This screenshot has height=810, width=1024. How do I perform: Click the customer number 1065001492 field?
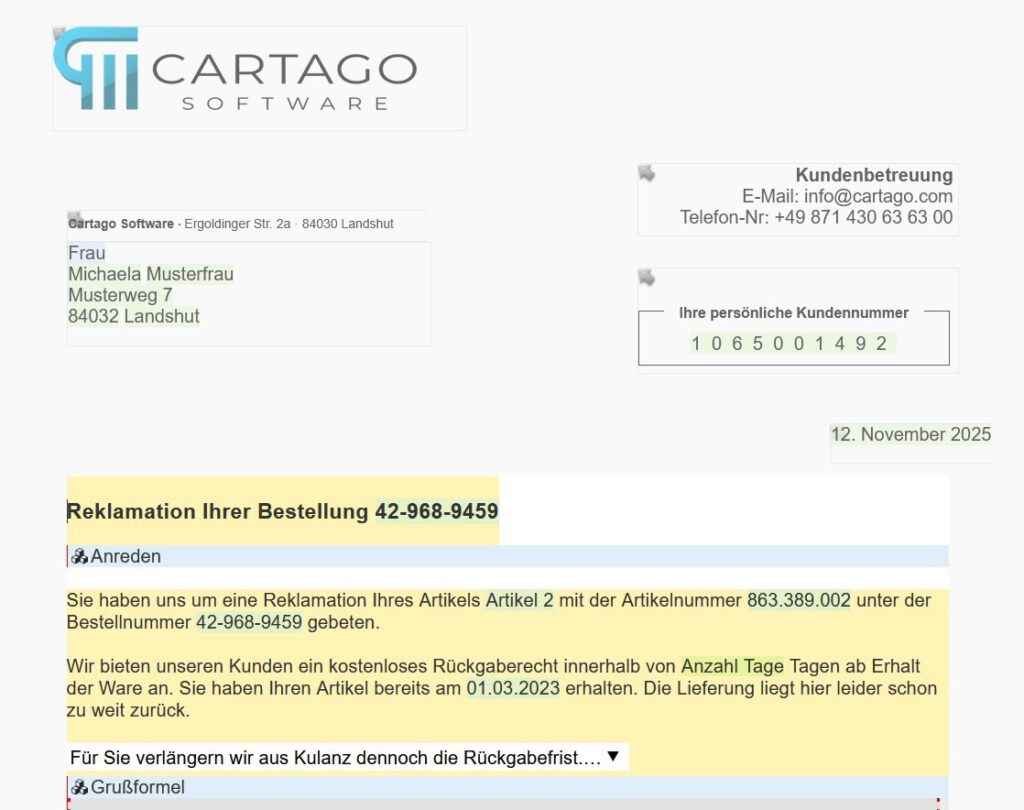[793, 344]
